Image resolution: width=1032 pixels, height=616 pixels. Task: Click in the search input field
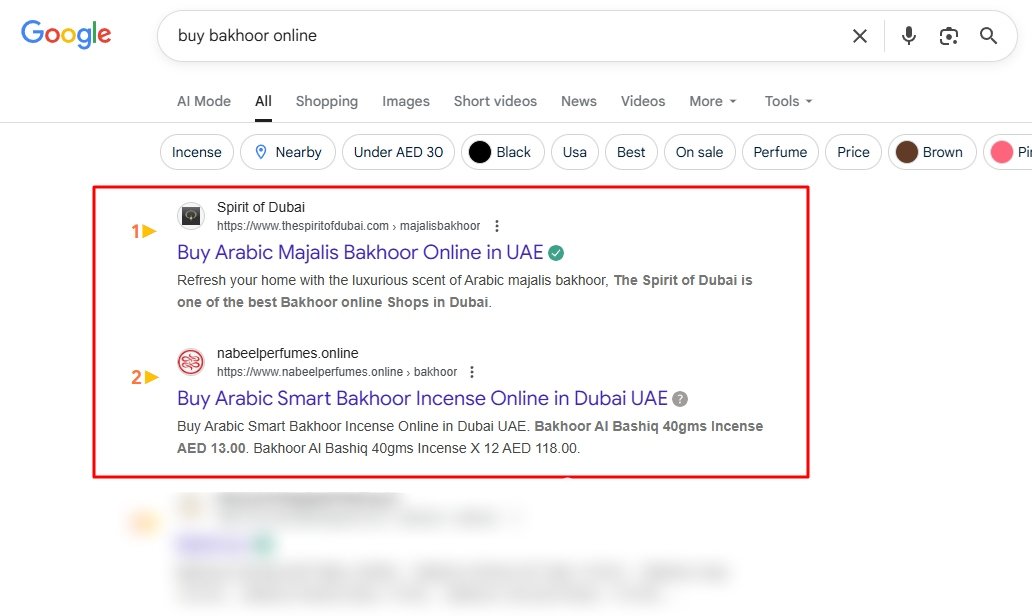coord(500,36)
